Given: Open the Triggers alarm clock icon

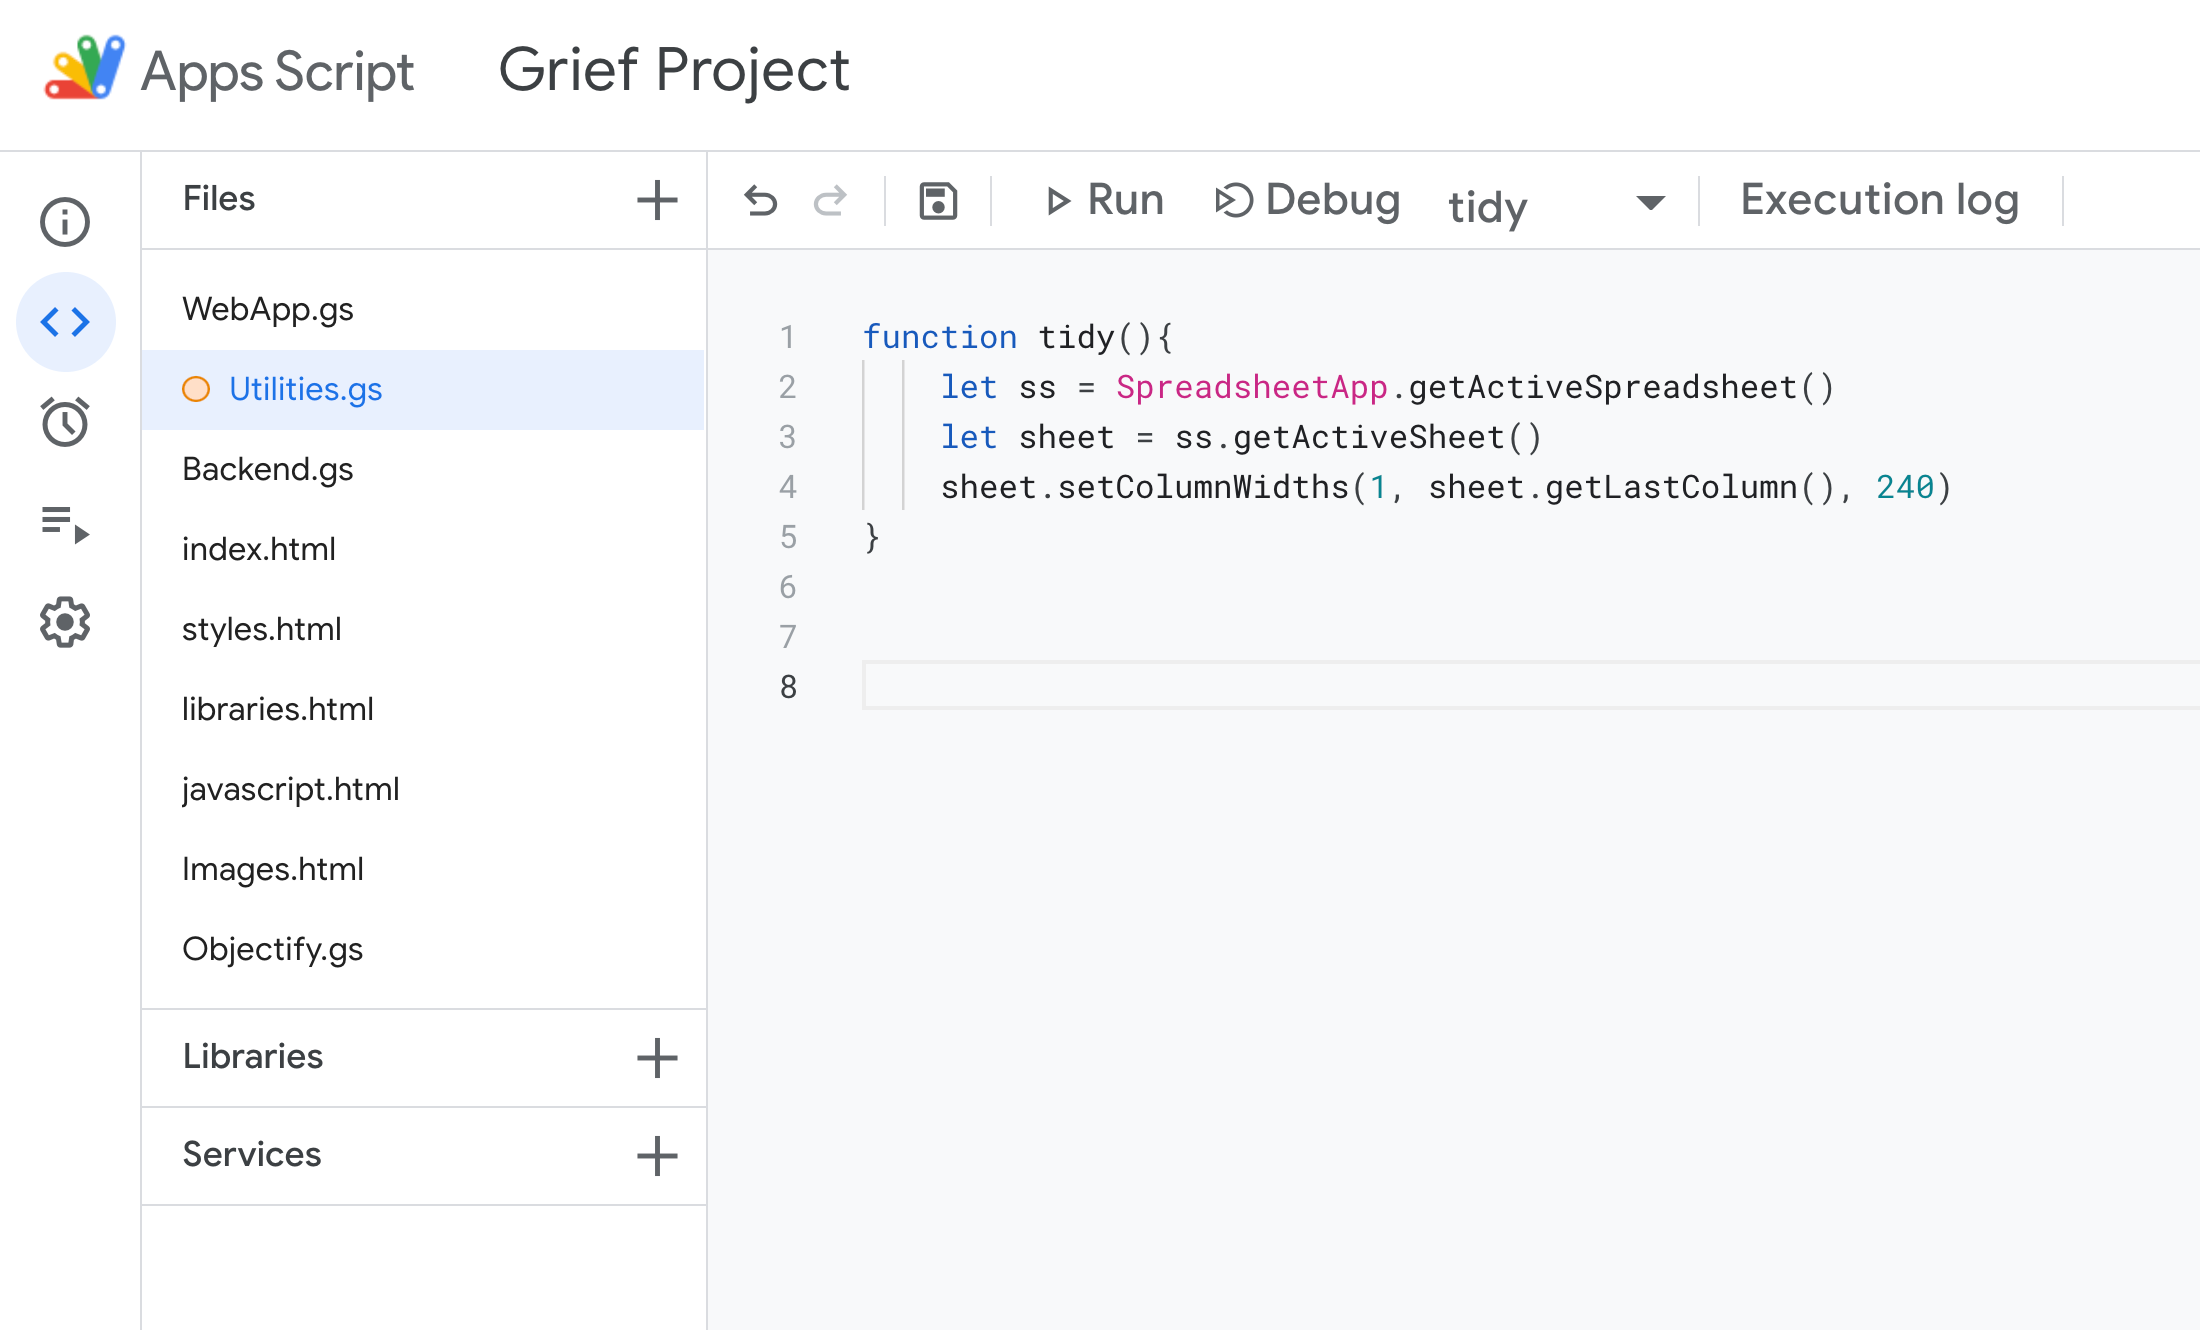Looking at the screenshot, I should [x=65, y=422].
